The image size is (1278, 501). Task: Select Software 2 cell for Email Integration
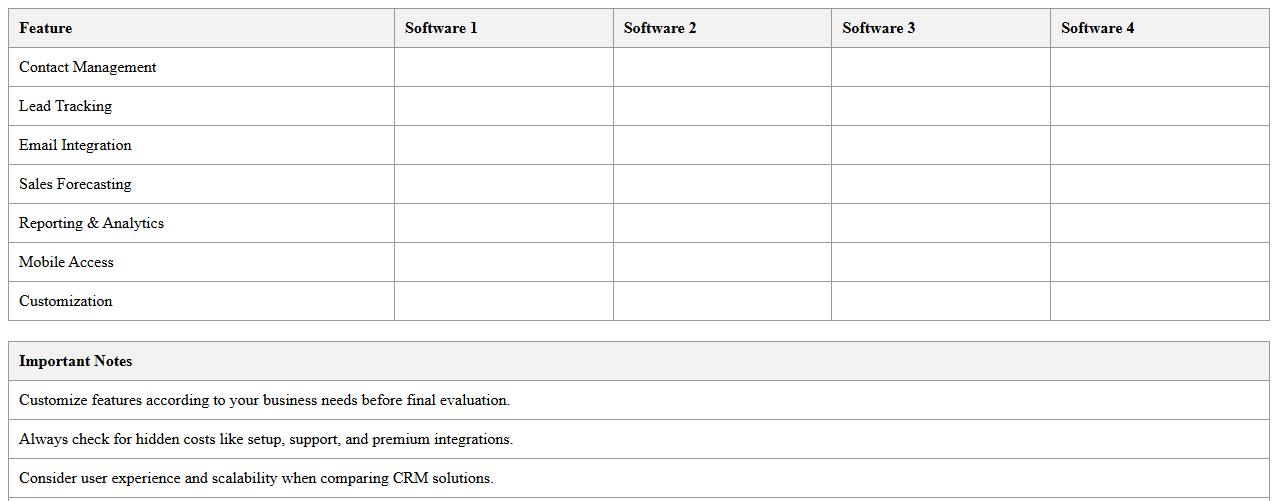[x=722, y=145]
